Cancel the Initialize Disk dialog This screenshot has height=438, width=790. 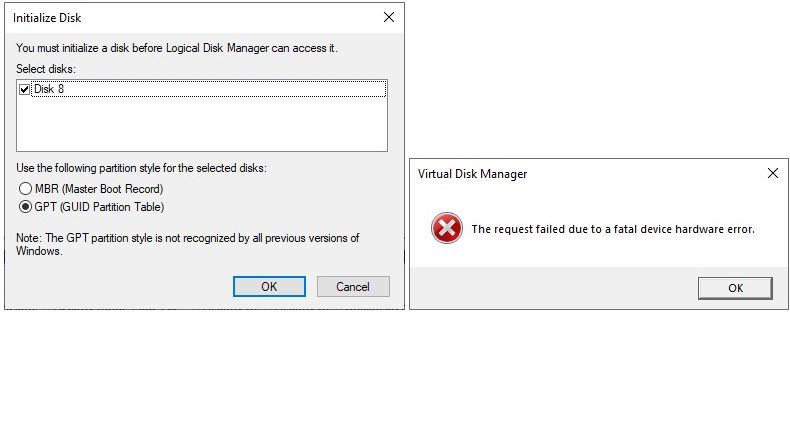(353, 286)
